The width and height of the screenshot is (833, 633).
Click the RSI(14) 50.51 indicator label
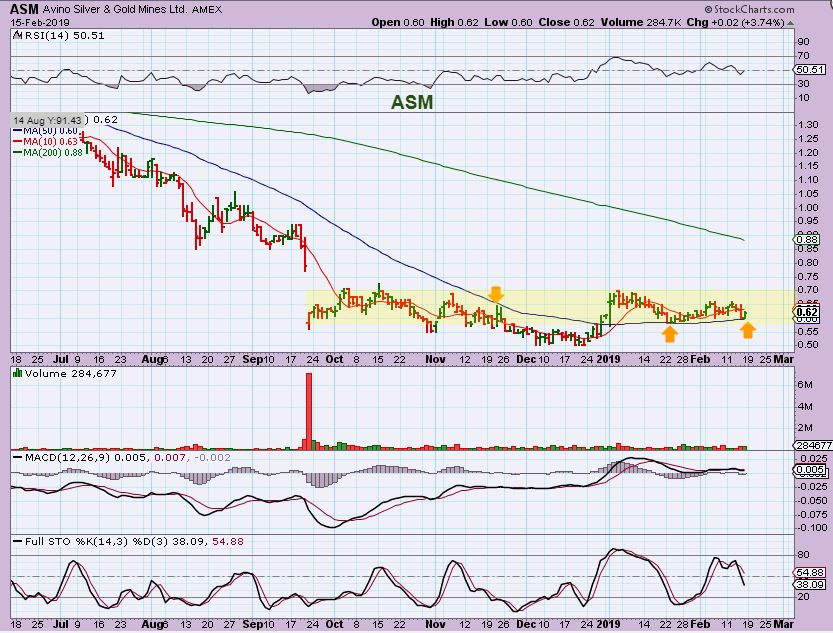(65, 36)
